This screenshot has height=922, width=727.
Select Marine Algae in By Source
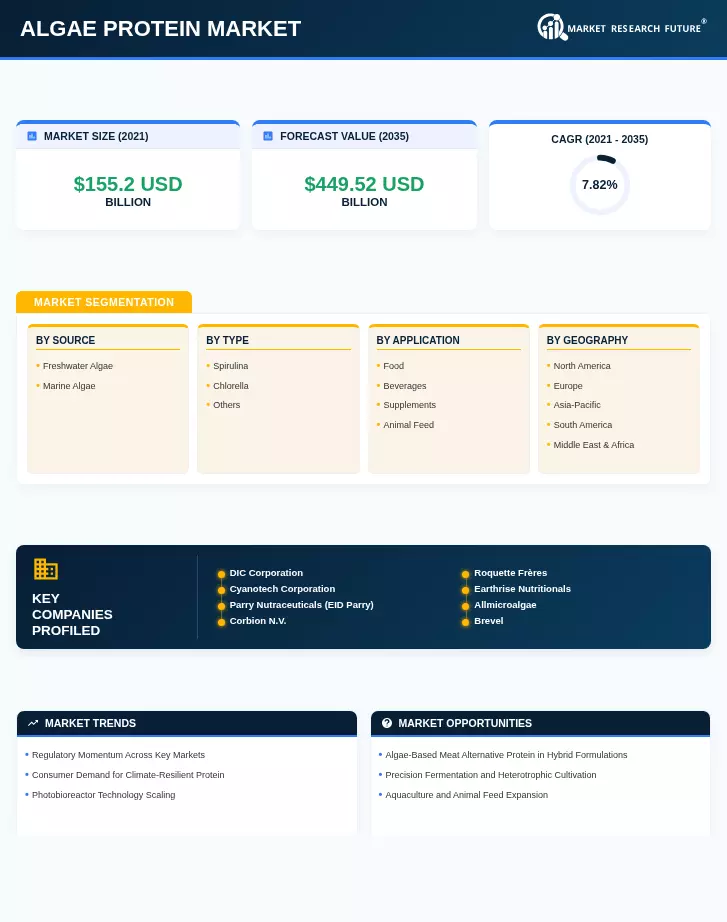[x=69, y=386]
